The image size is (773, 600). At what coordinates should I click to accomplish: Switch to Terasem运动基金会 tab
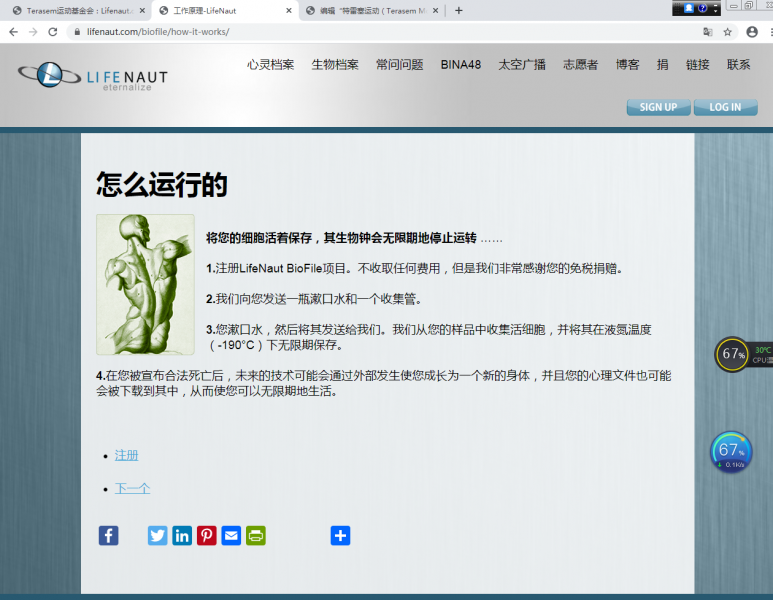(74, 10)
